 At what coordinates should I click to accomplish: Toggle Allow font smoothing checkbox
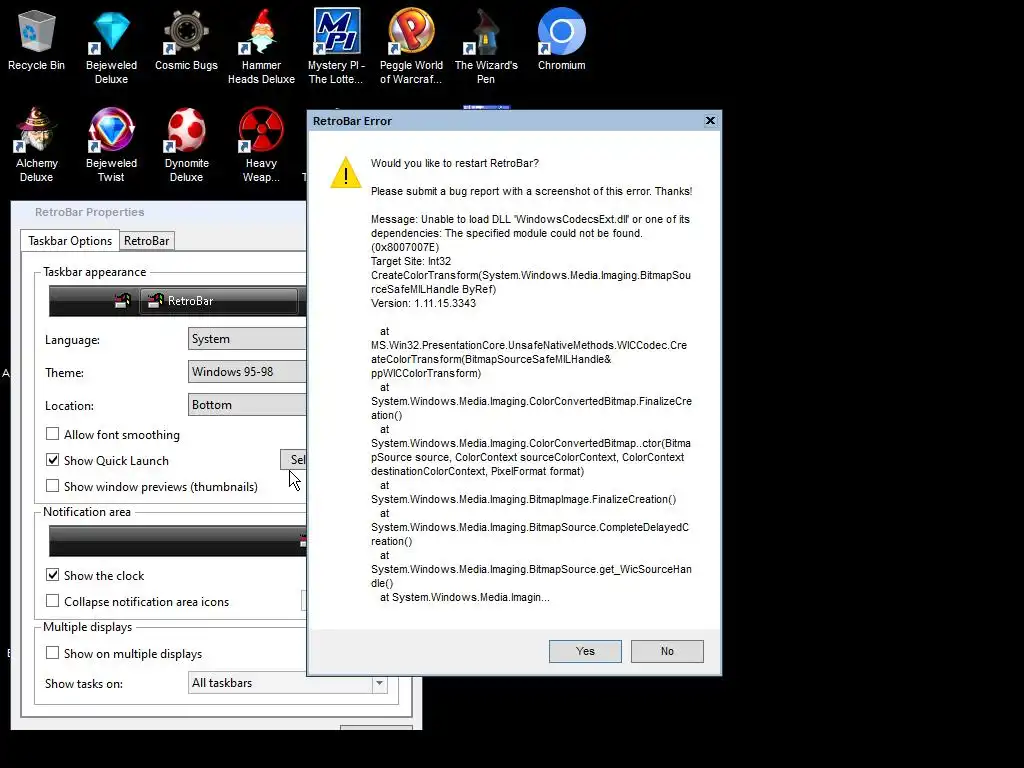pyautogui.click(x=52, y=434)
